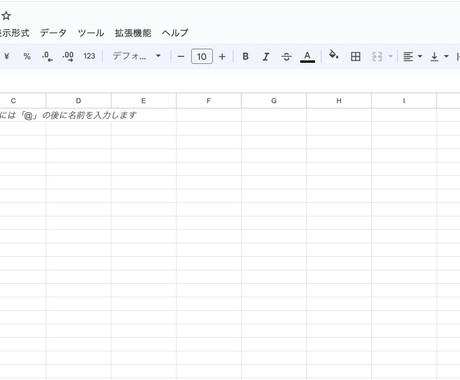Toggle italic formatting
Viewport: 460px width, 380px height.
[266, 56]
